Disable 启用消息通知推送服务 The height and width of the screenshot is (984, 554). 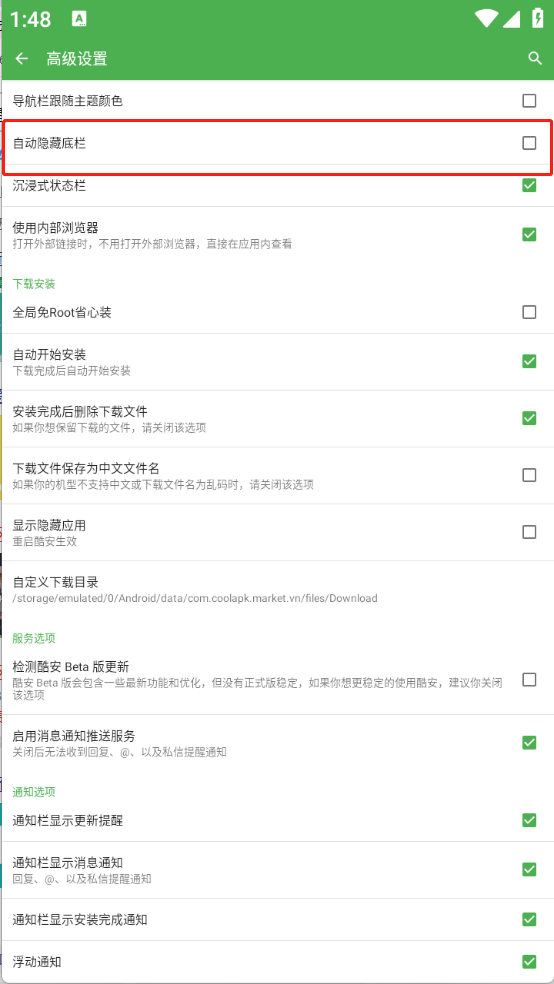[x=529, y=743]
